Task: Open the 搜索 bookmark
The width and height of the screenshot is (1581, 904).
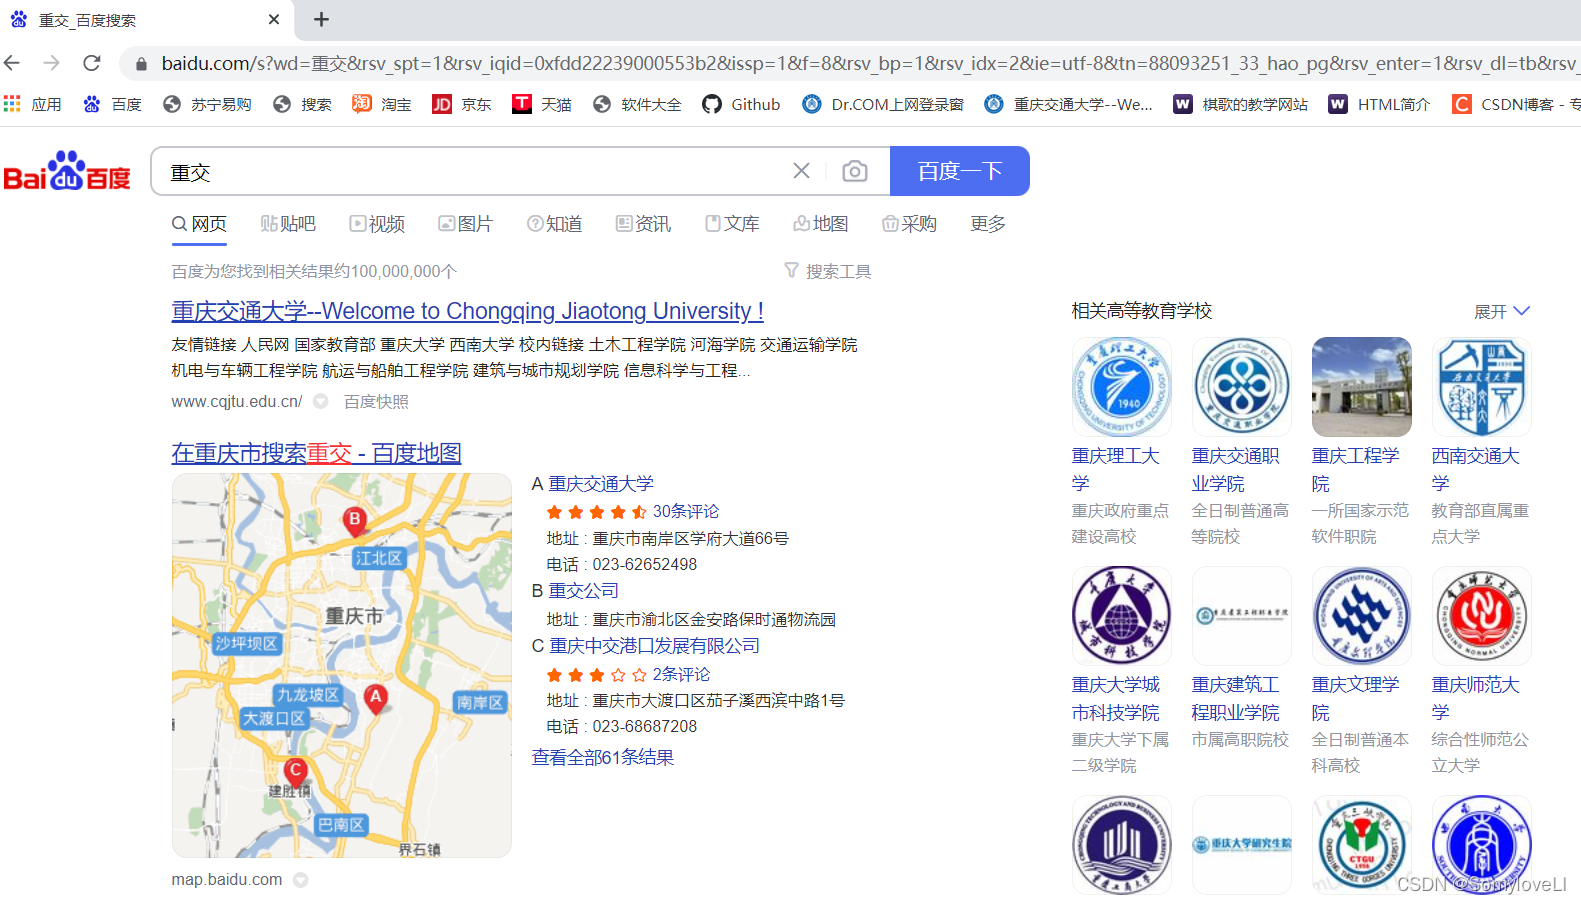Action: (303, 104)
